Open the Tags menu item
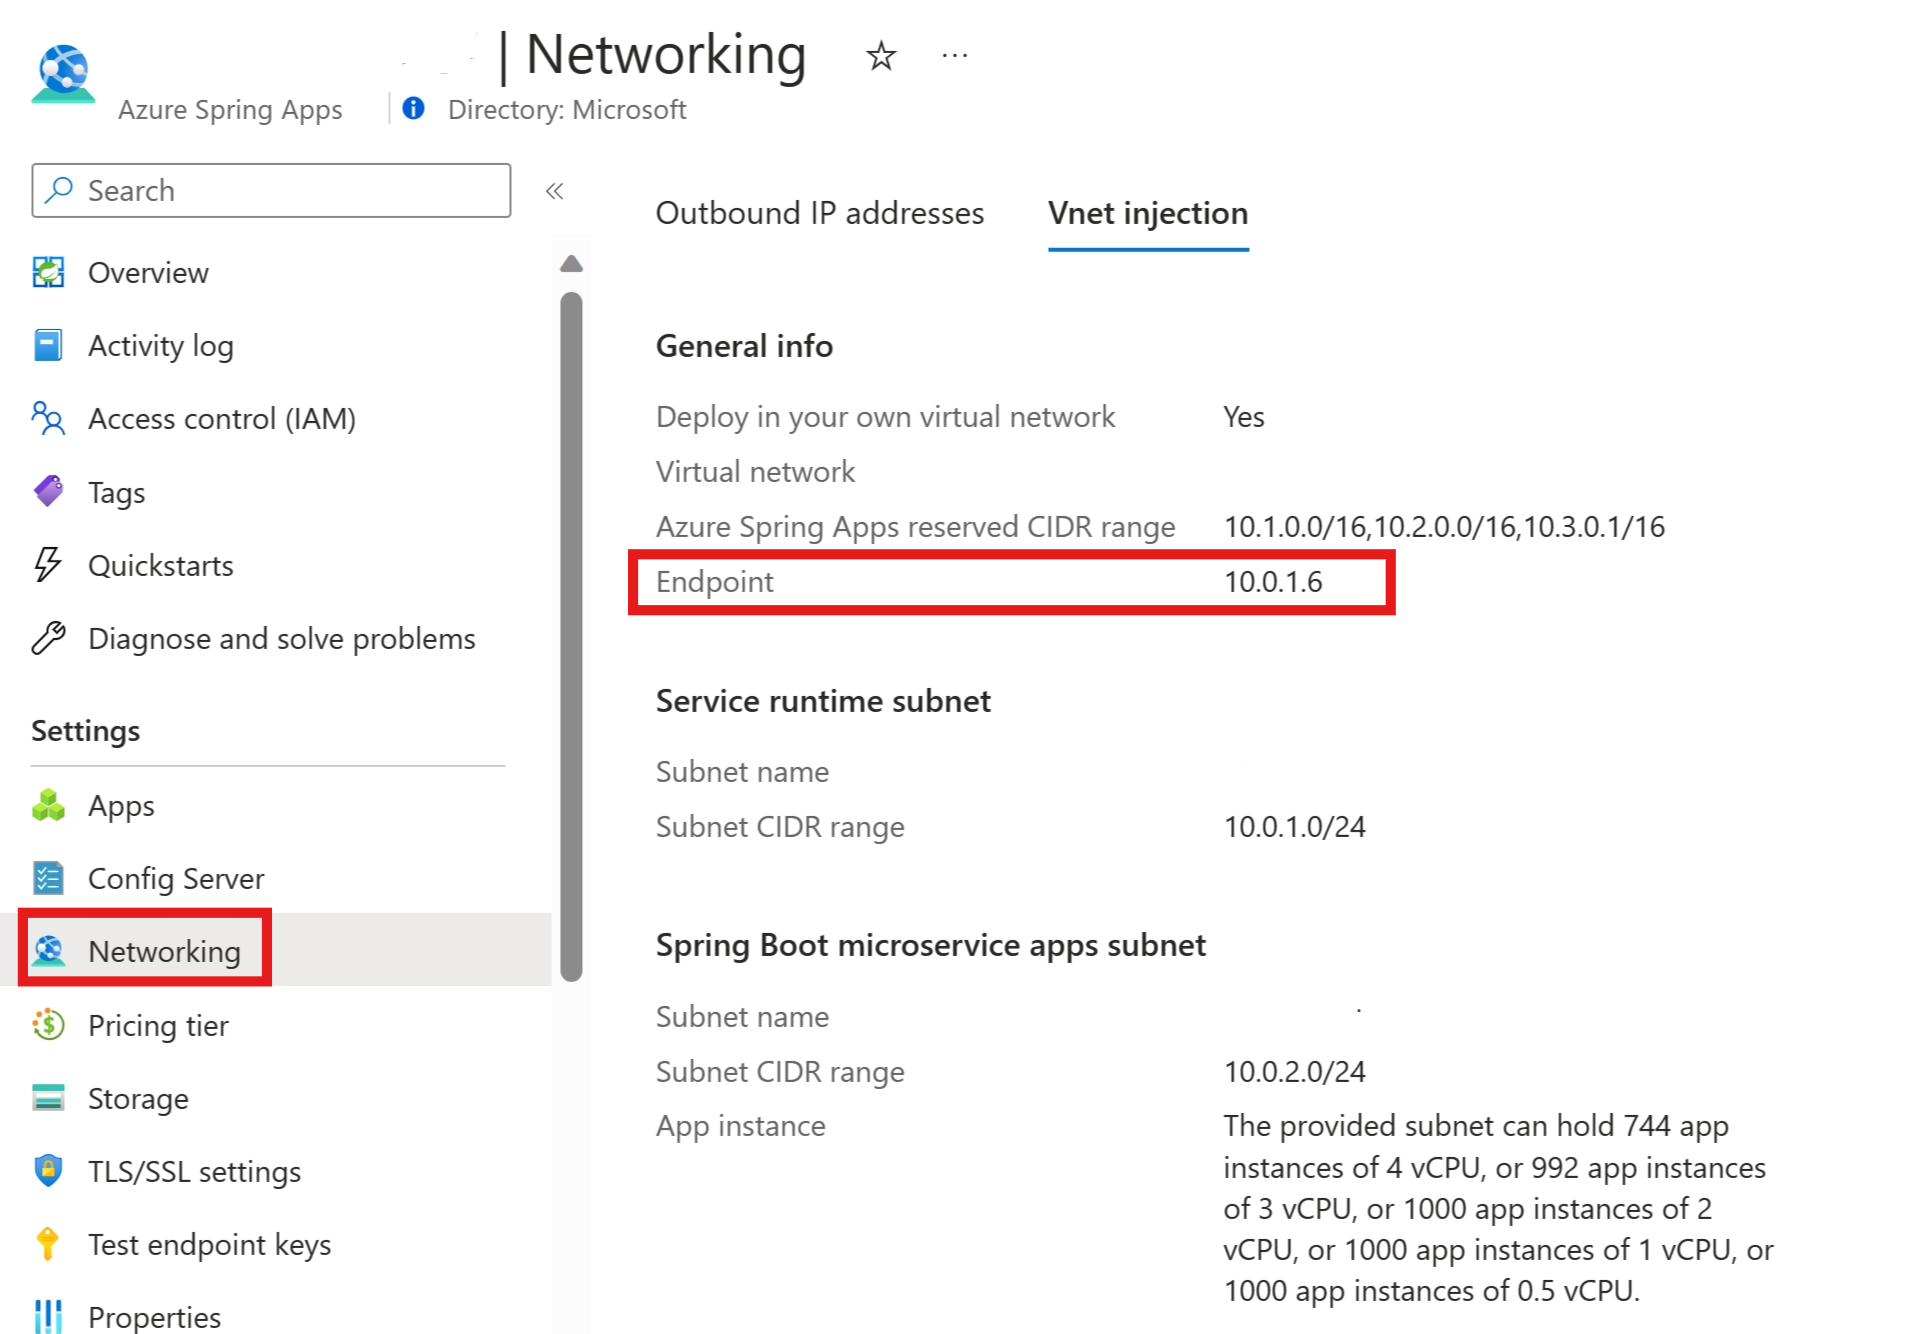The image size is (1917, 1334). (116, 492)
